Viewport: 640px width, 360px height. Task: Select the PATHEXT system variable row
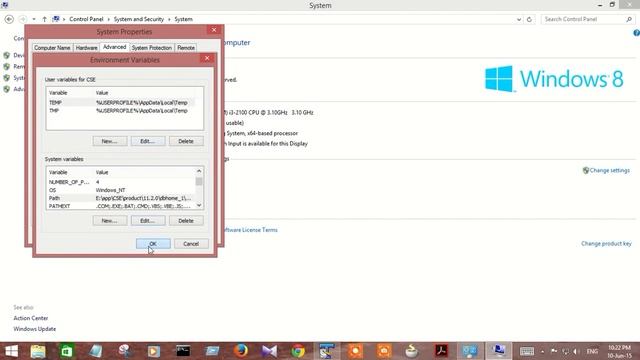(121, 206)
